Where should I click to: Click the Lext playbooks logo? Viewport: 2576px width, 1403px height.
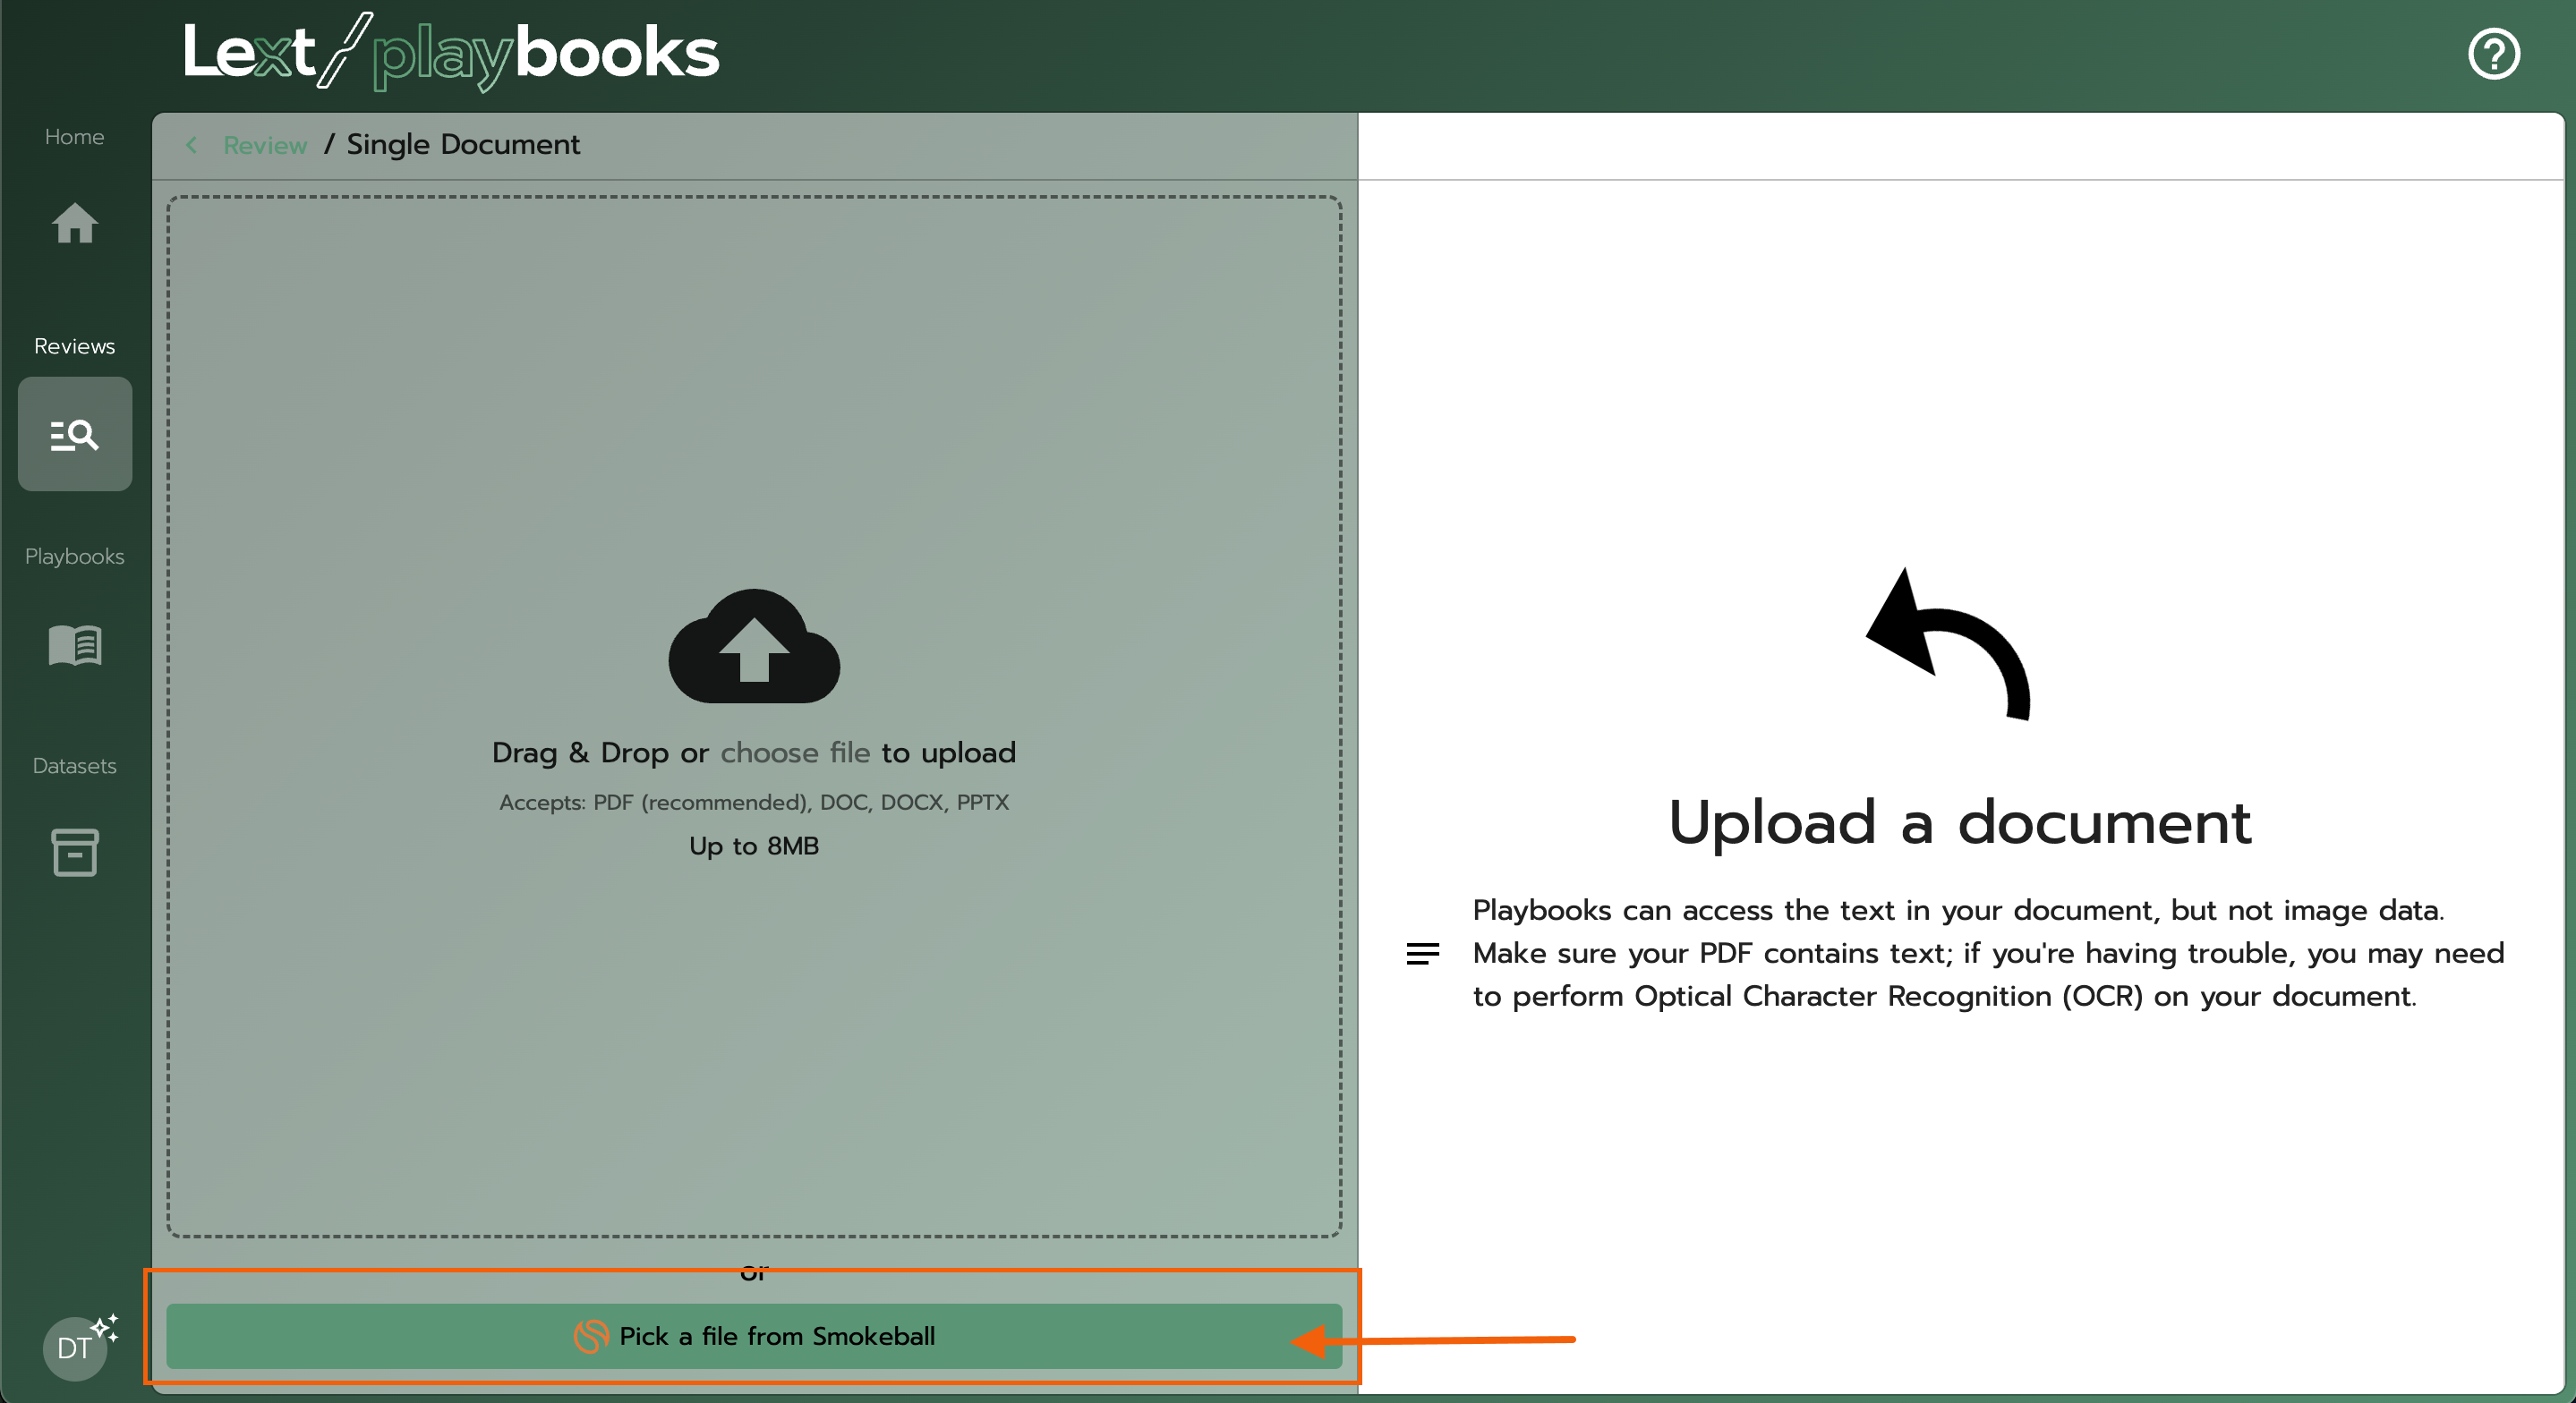pos(450,52)
